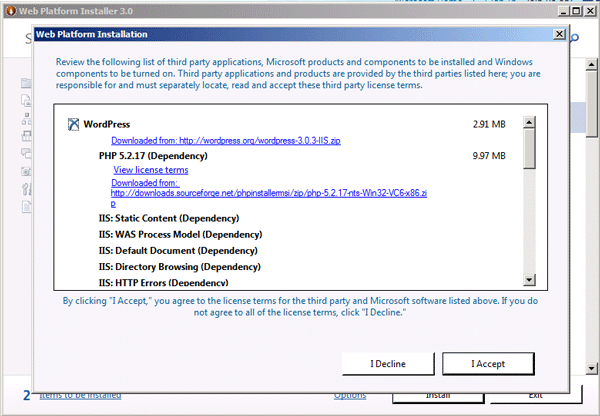Image resolution: width=600 pixels, height=416 pixels.
Task: Open the WordPress download link
Action: coord(226,140)
